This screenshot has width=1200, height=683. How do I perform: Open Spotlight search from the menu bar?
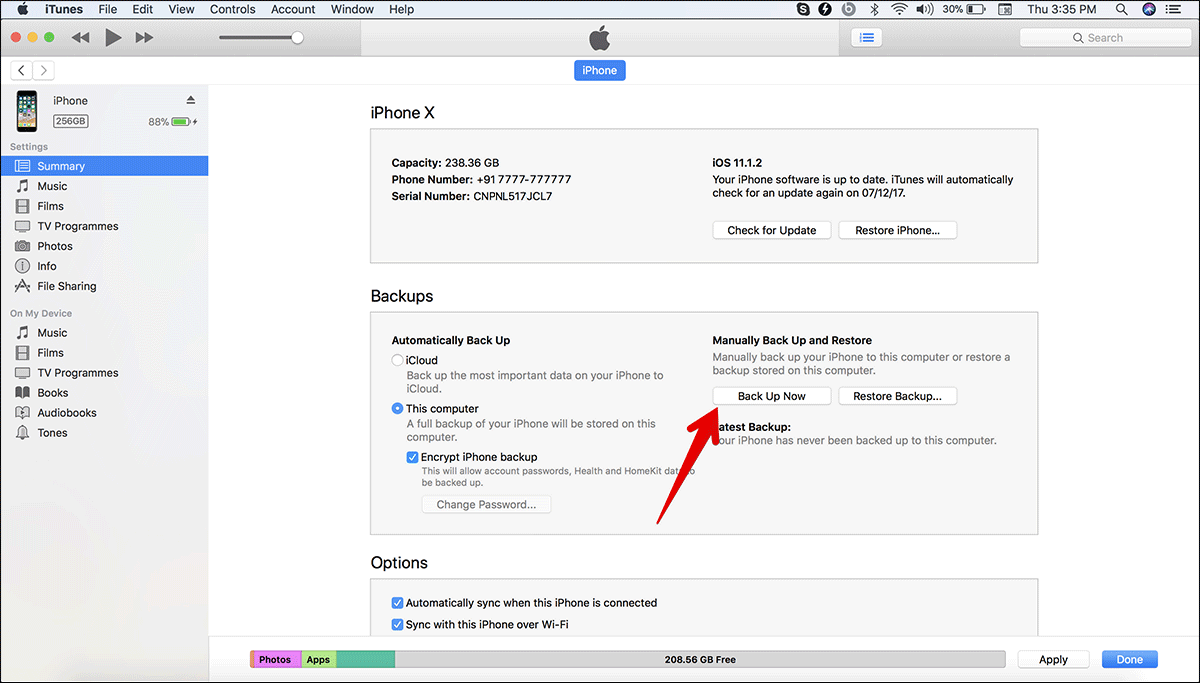(1123, 9)
